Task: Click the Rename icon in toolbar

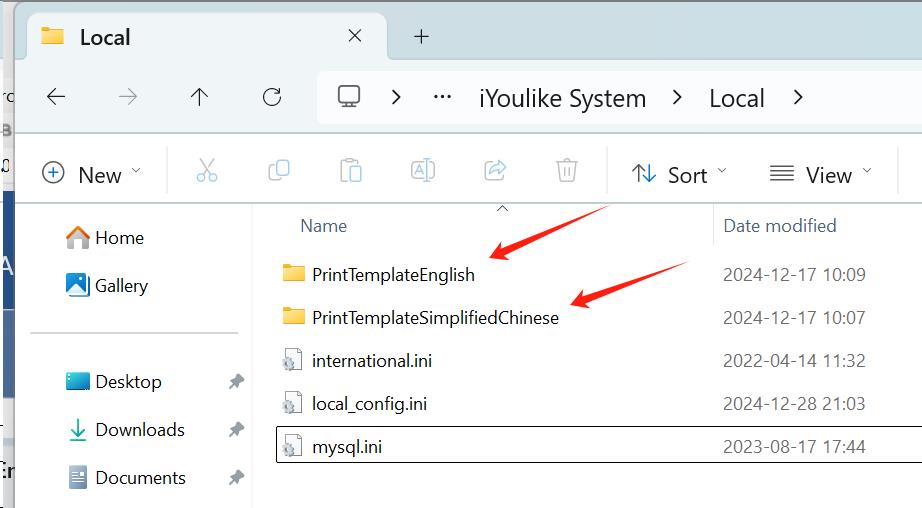Action: [x=423, y=172]
